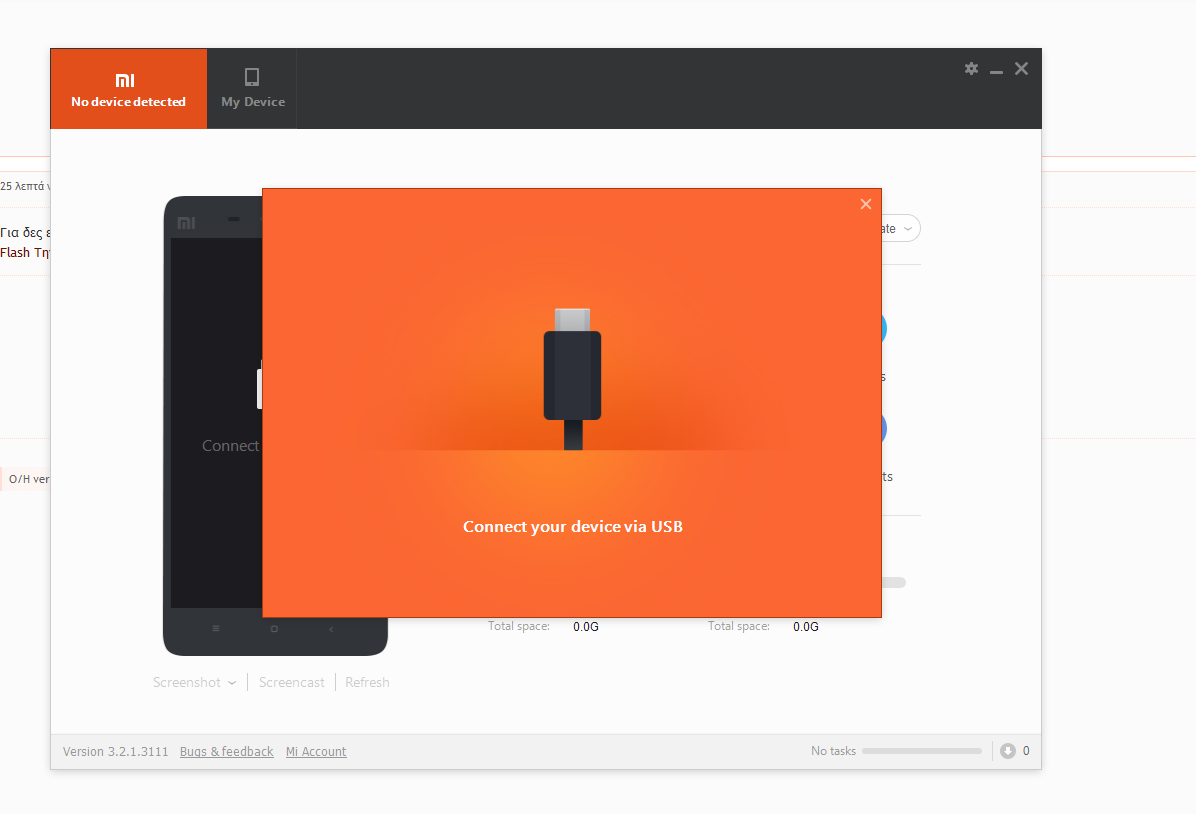Select the No device detected tab
Image resolution: width=1196 pixels, height=814 pixels.
tap(128, 88)
